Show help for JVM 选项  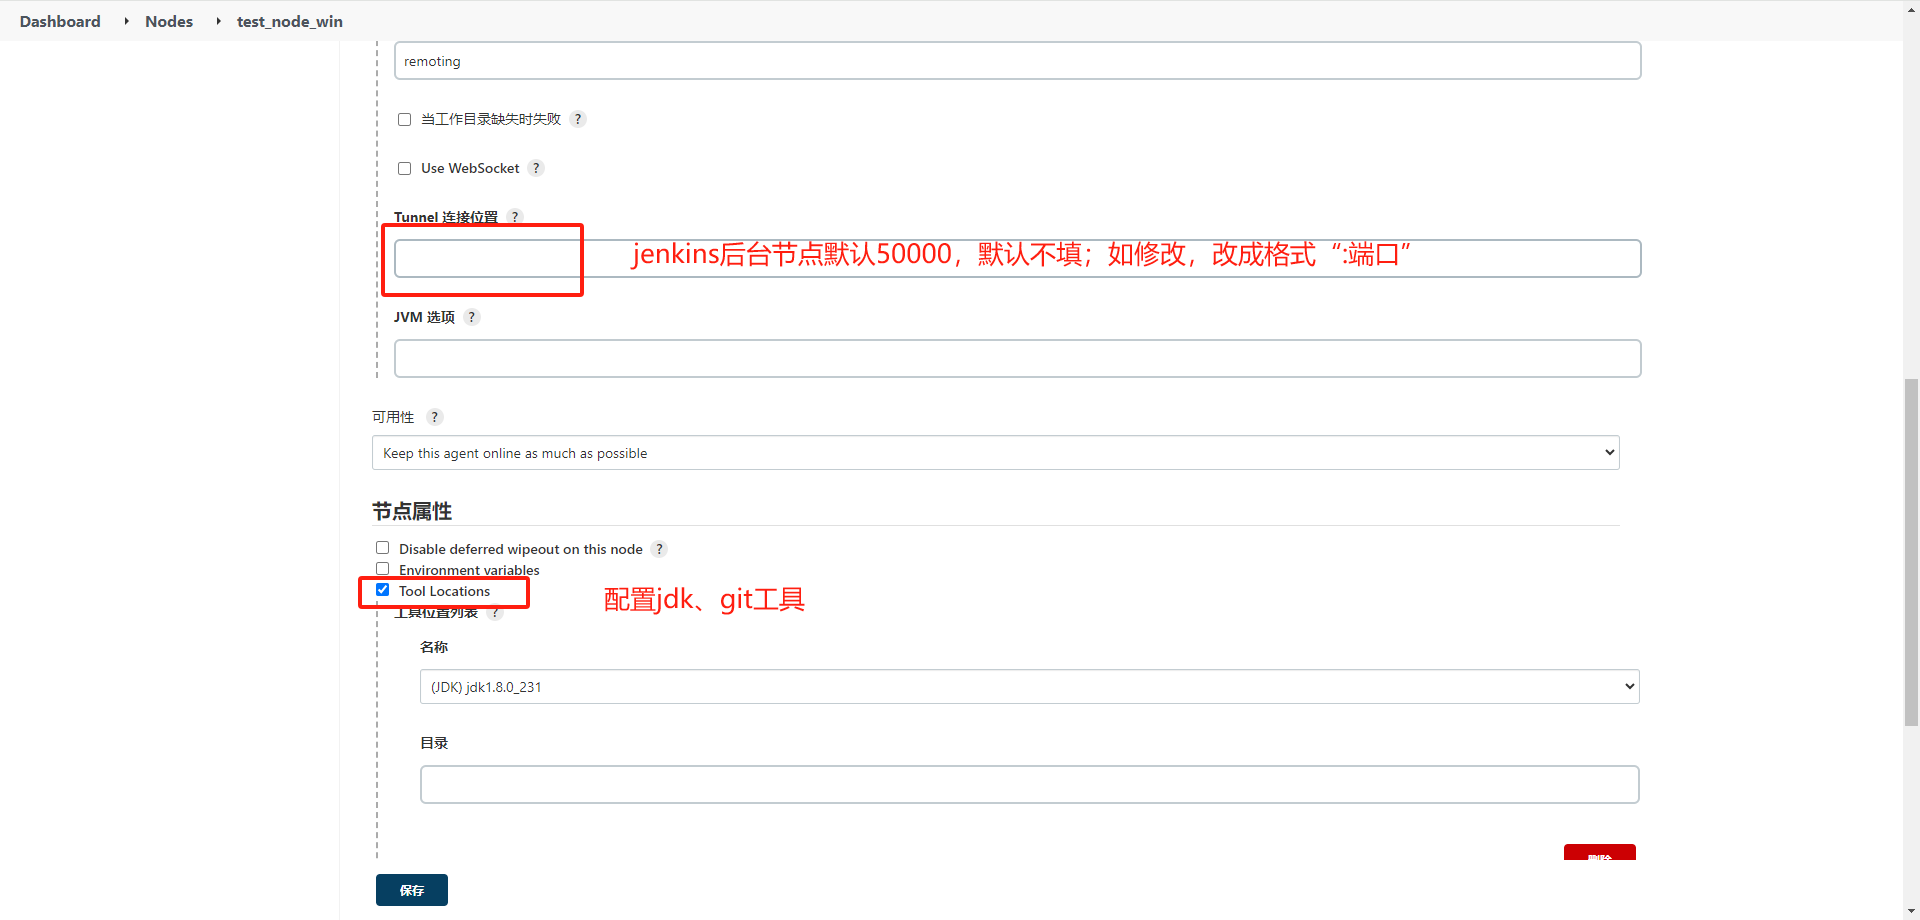pyautogui.click(x=472, y=317)
